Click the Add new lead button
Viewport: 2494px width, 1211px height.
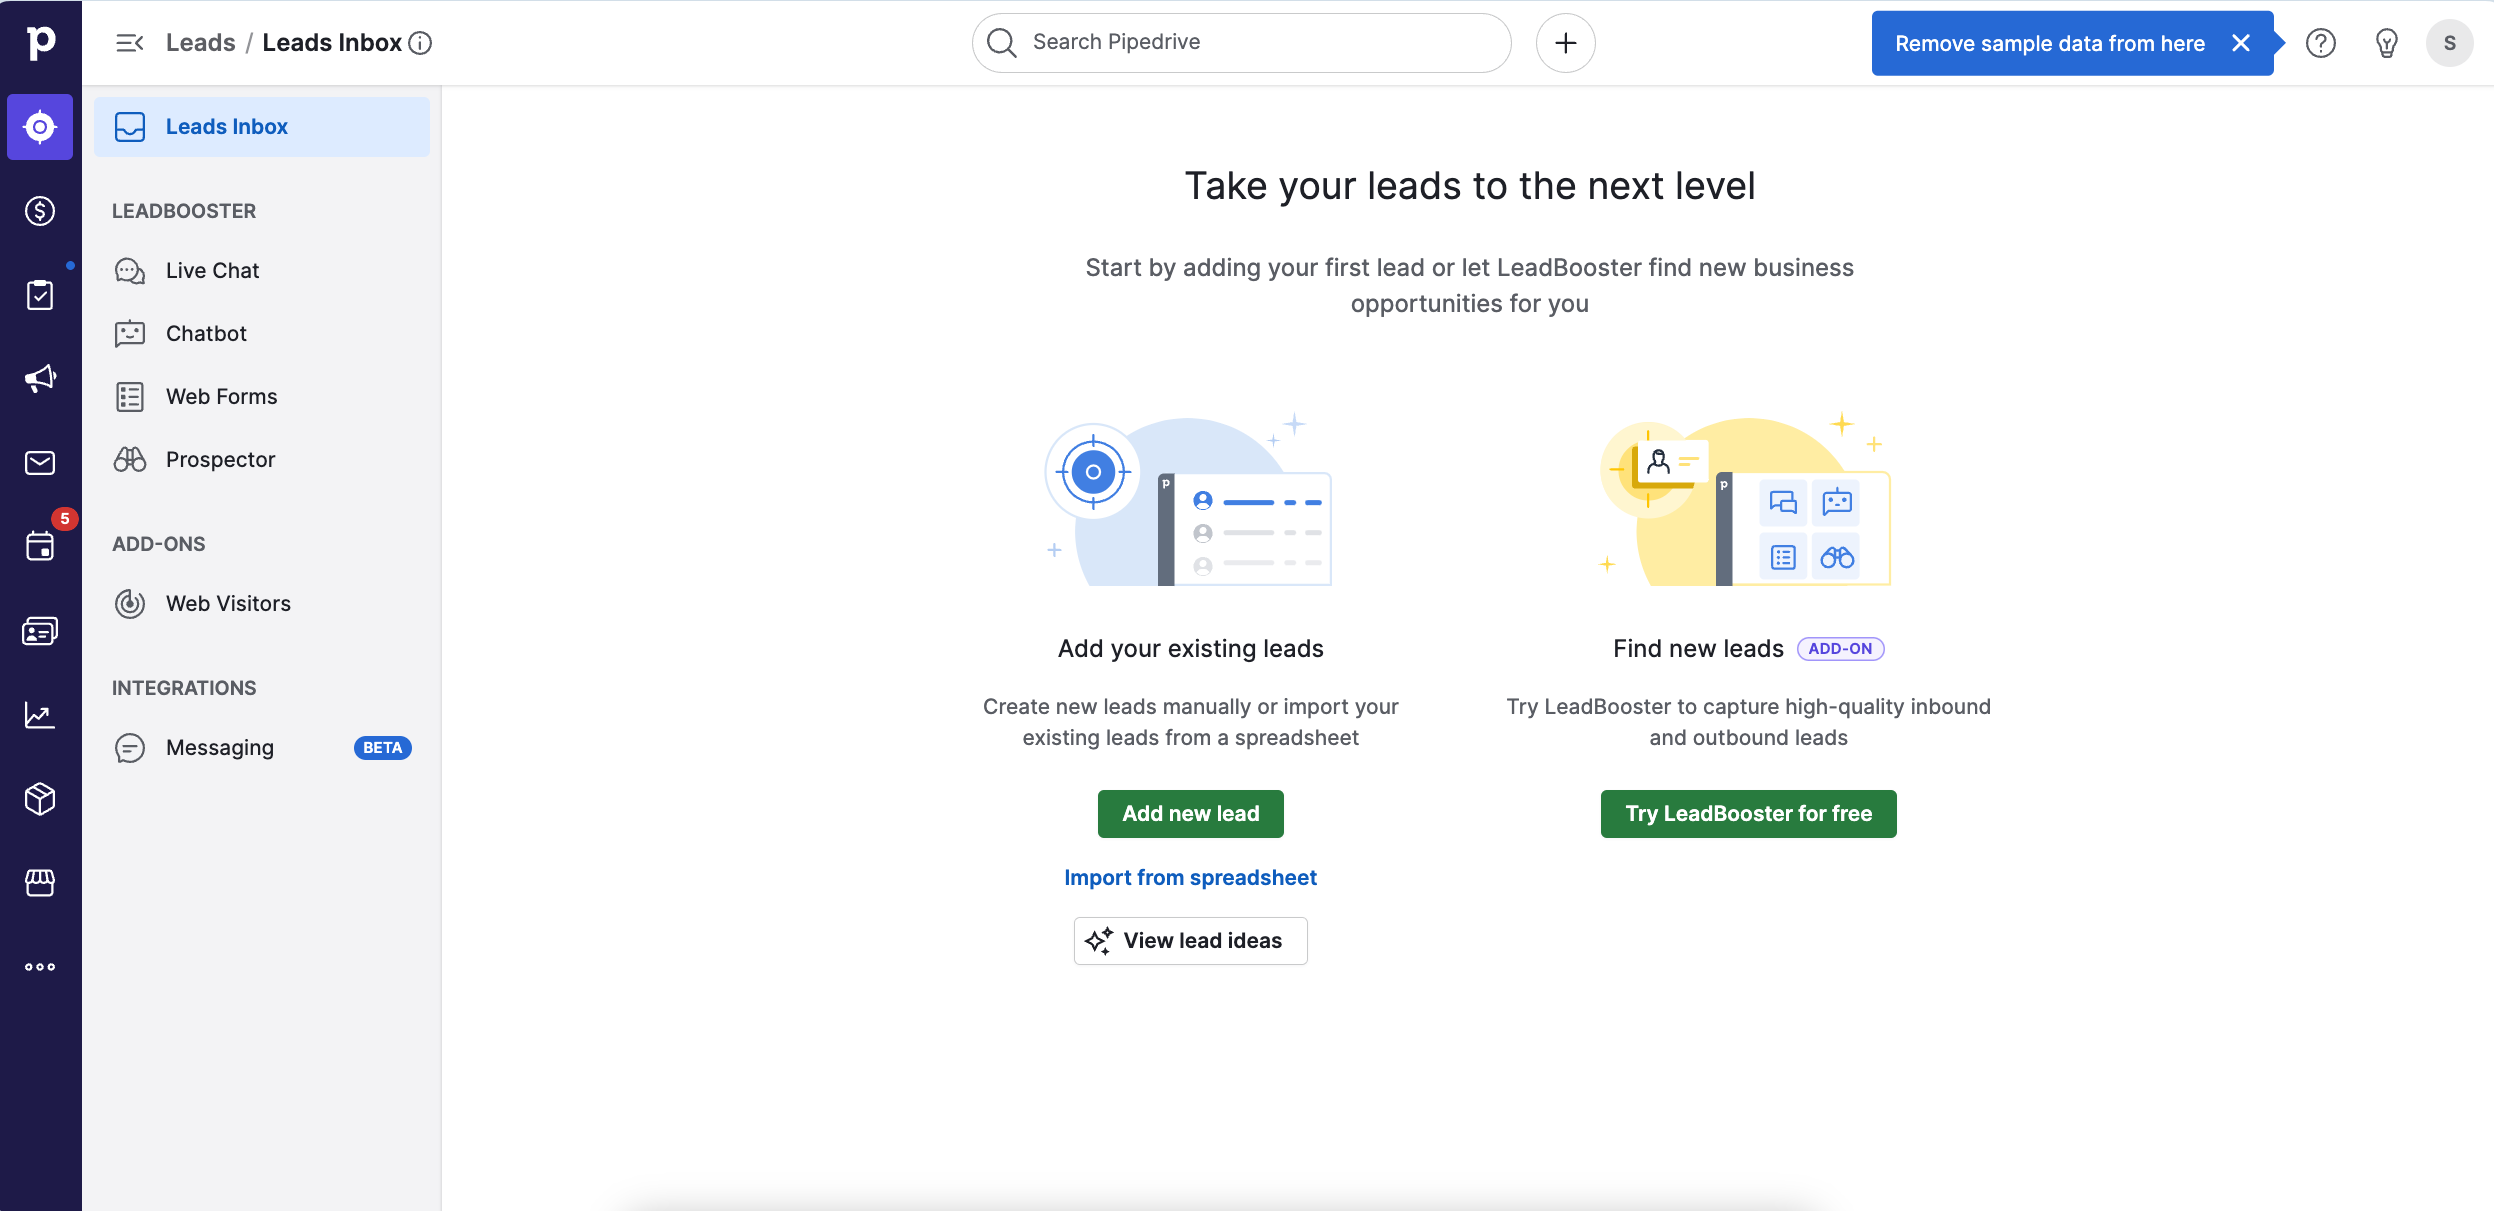click(x=1190, y=814)
